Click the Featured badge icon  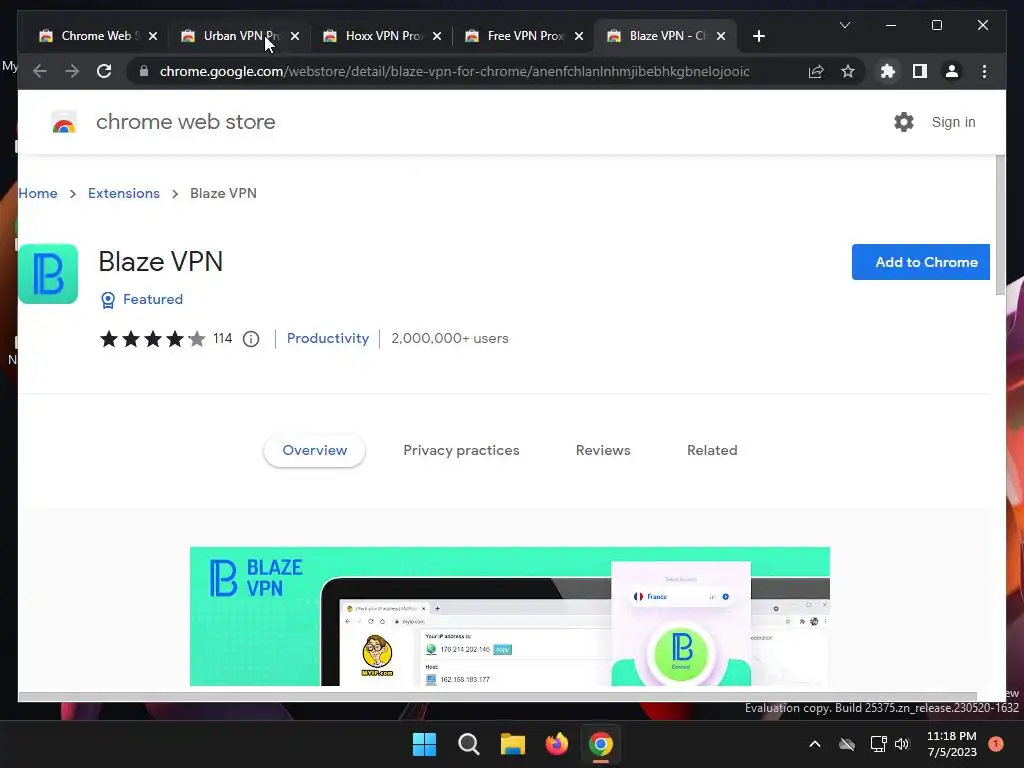point(108,300)
